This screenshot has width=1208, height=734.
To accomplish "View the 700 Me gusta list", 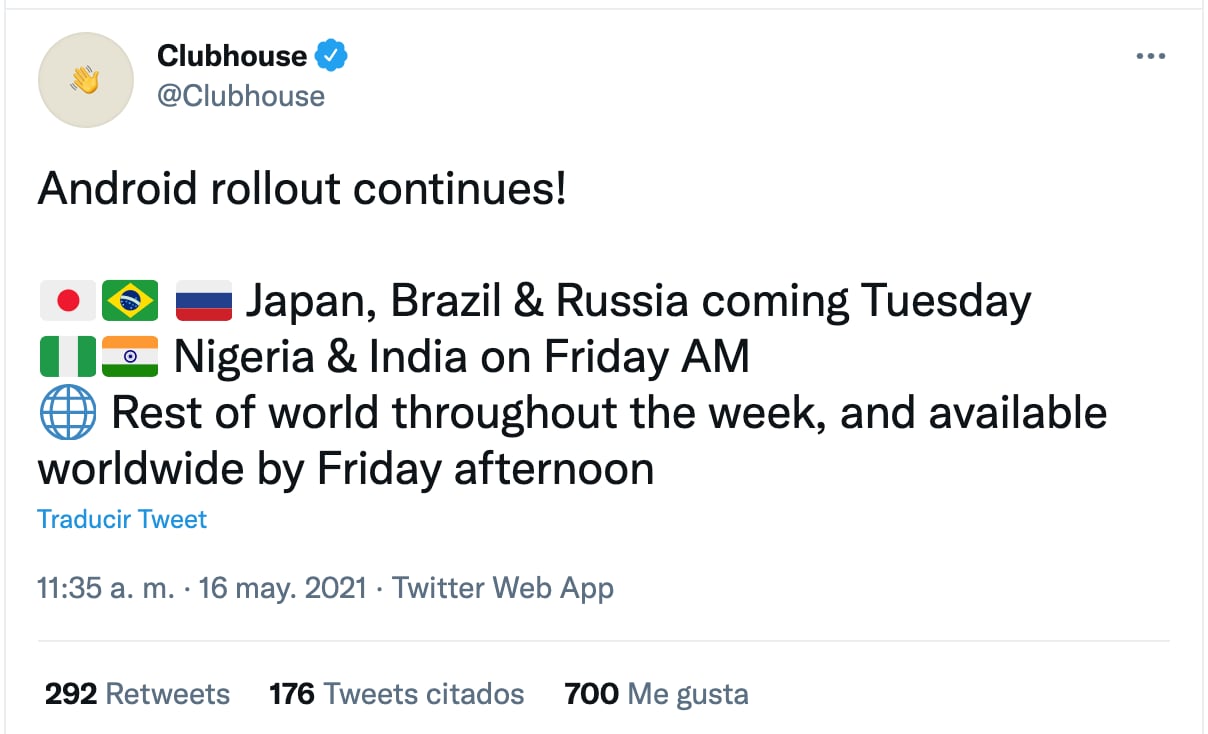I will click(656, 693).
